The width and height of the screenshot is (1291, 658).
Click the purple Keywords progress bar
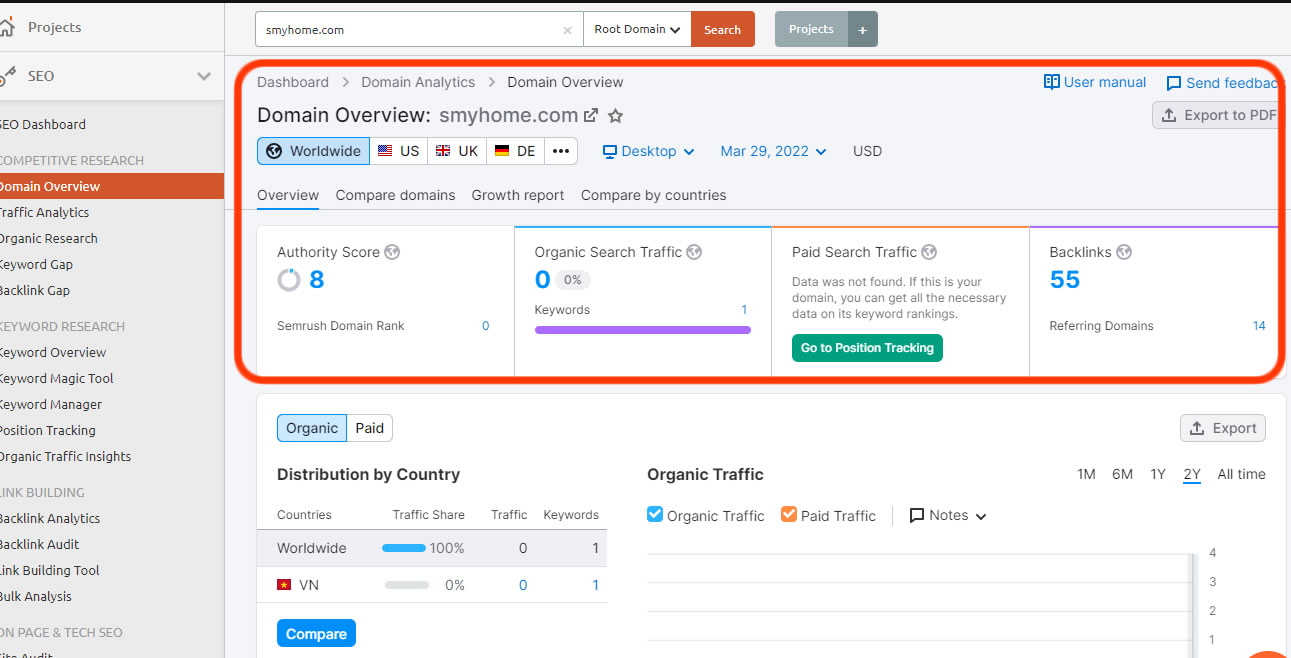pyautogui.click(x=643, y=329)
